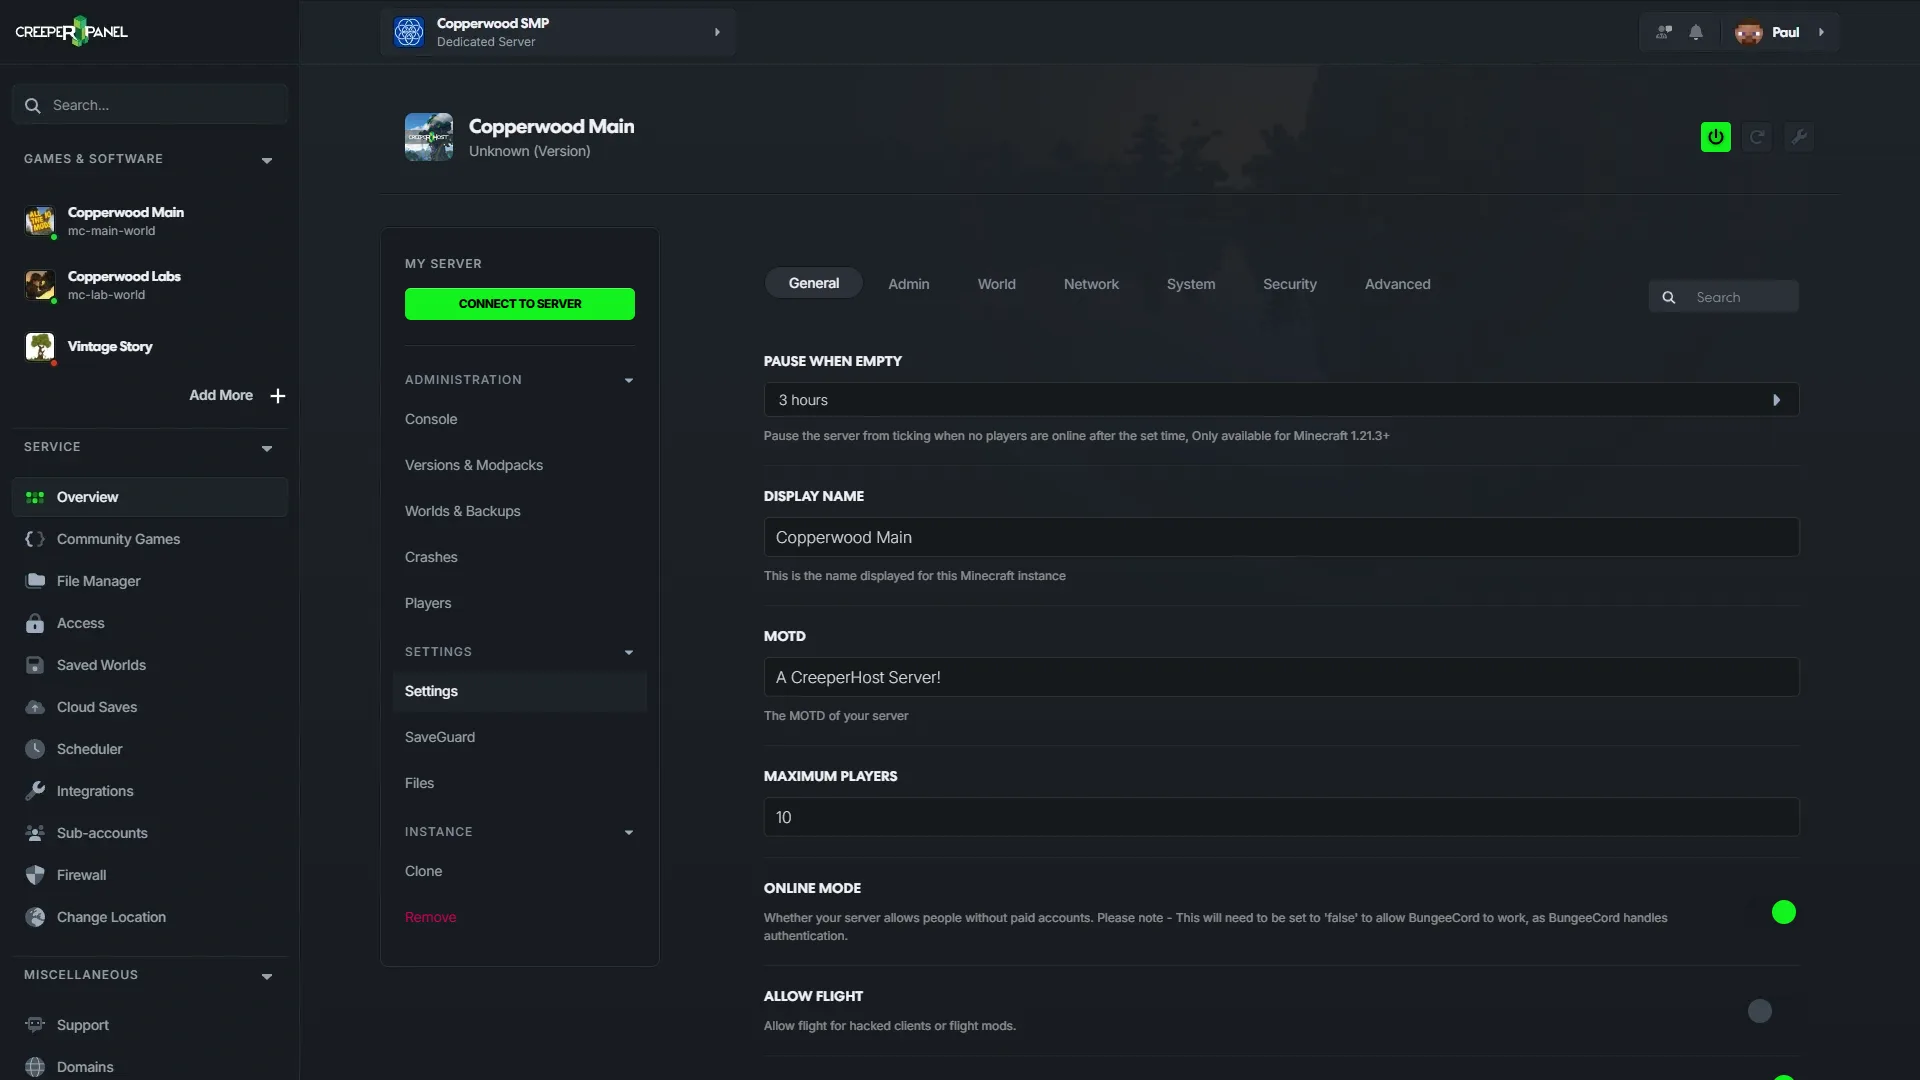This screenshot has height=1080, width=1920.
Task: Switch to the World tab
Action: [996, 284]
